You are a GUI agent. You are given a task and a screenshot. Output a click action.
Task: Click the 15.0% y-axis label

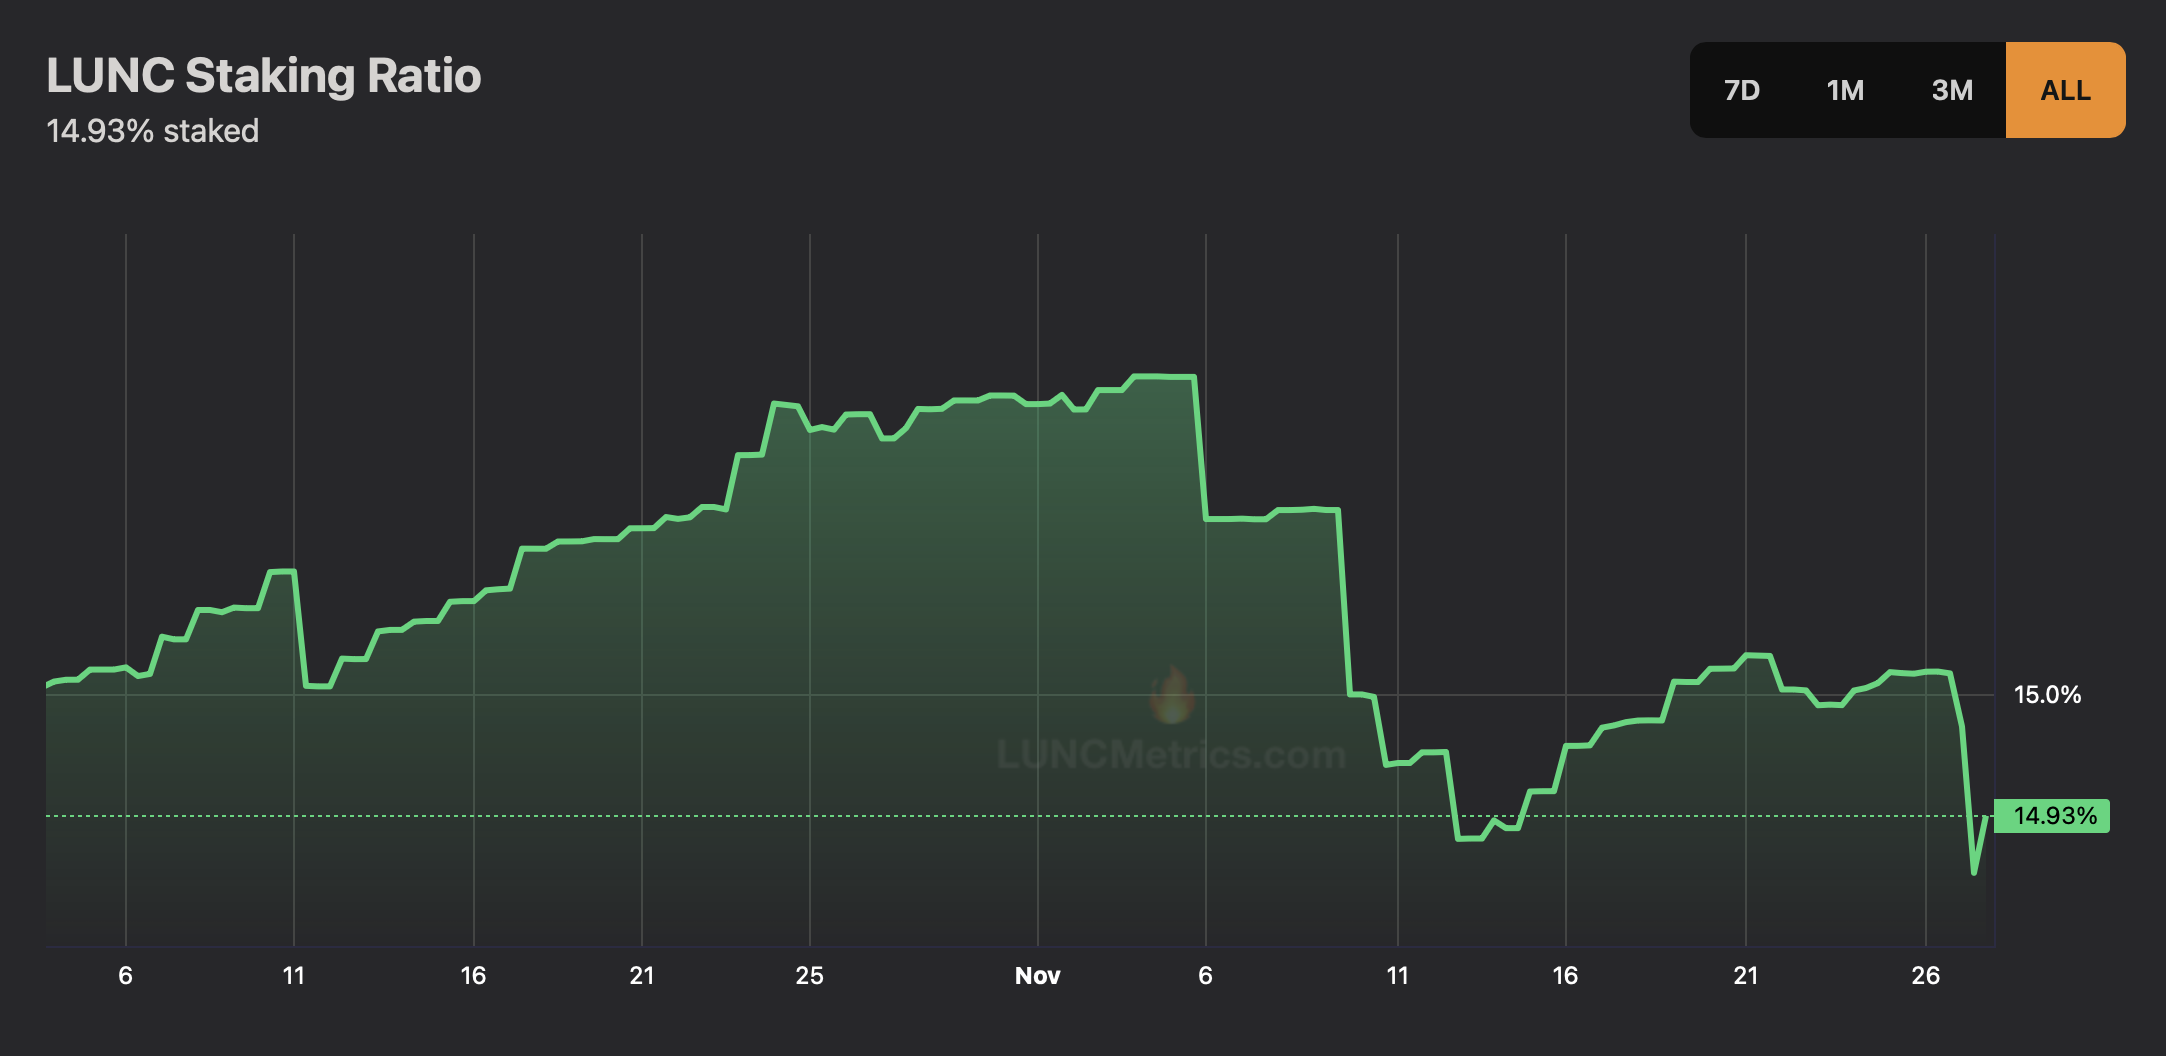[2047, 695]
